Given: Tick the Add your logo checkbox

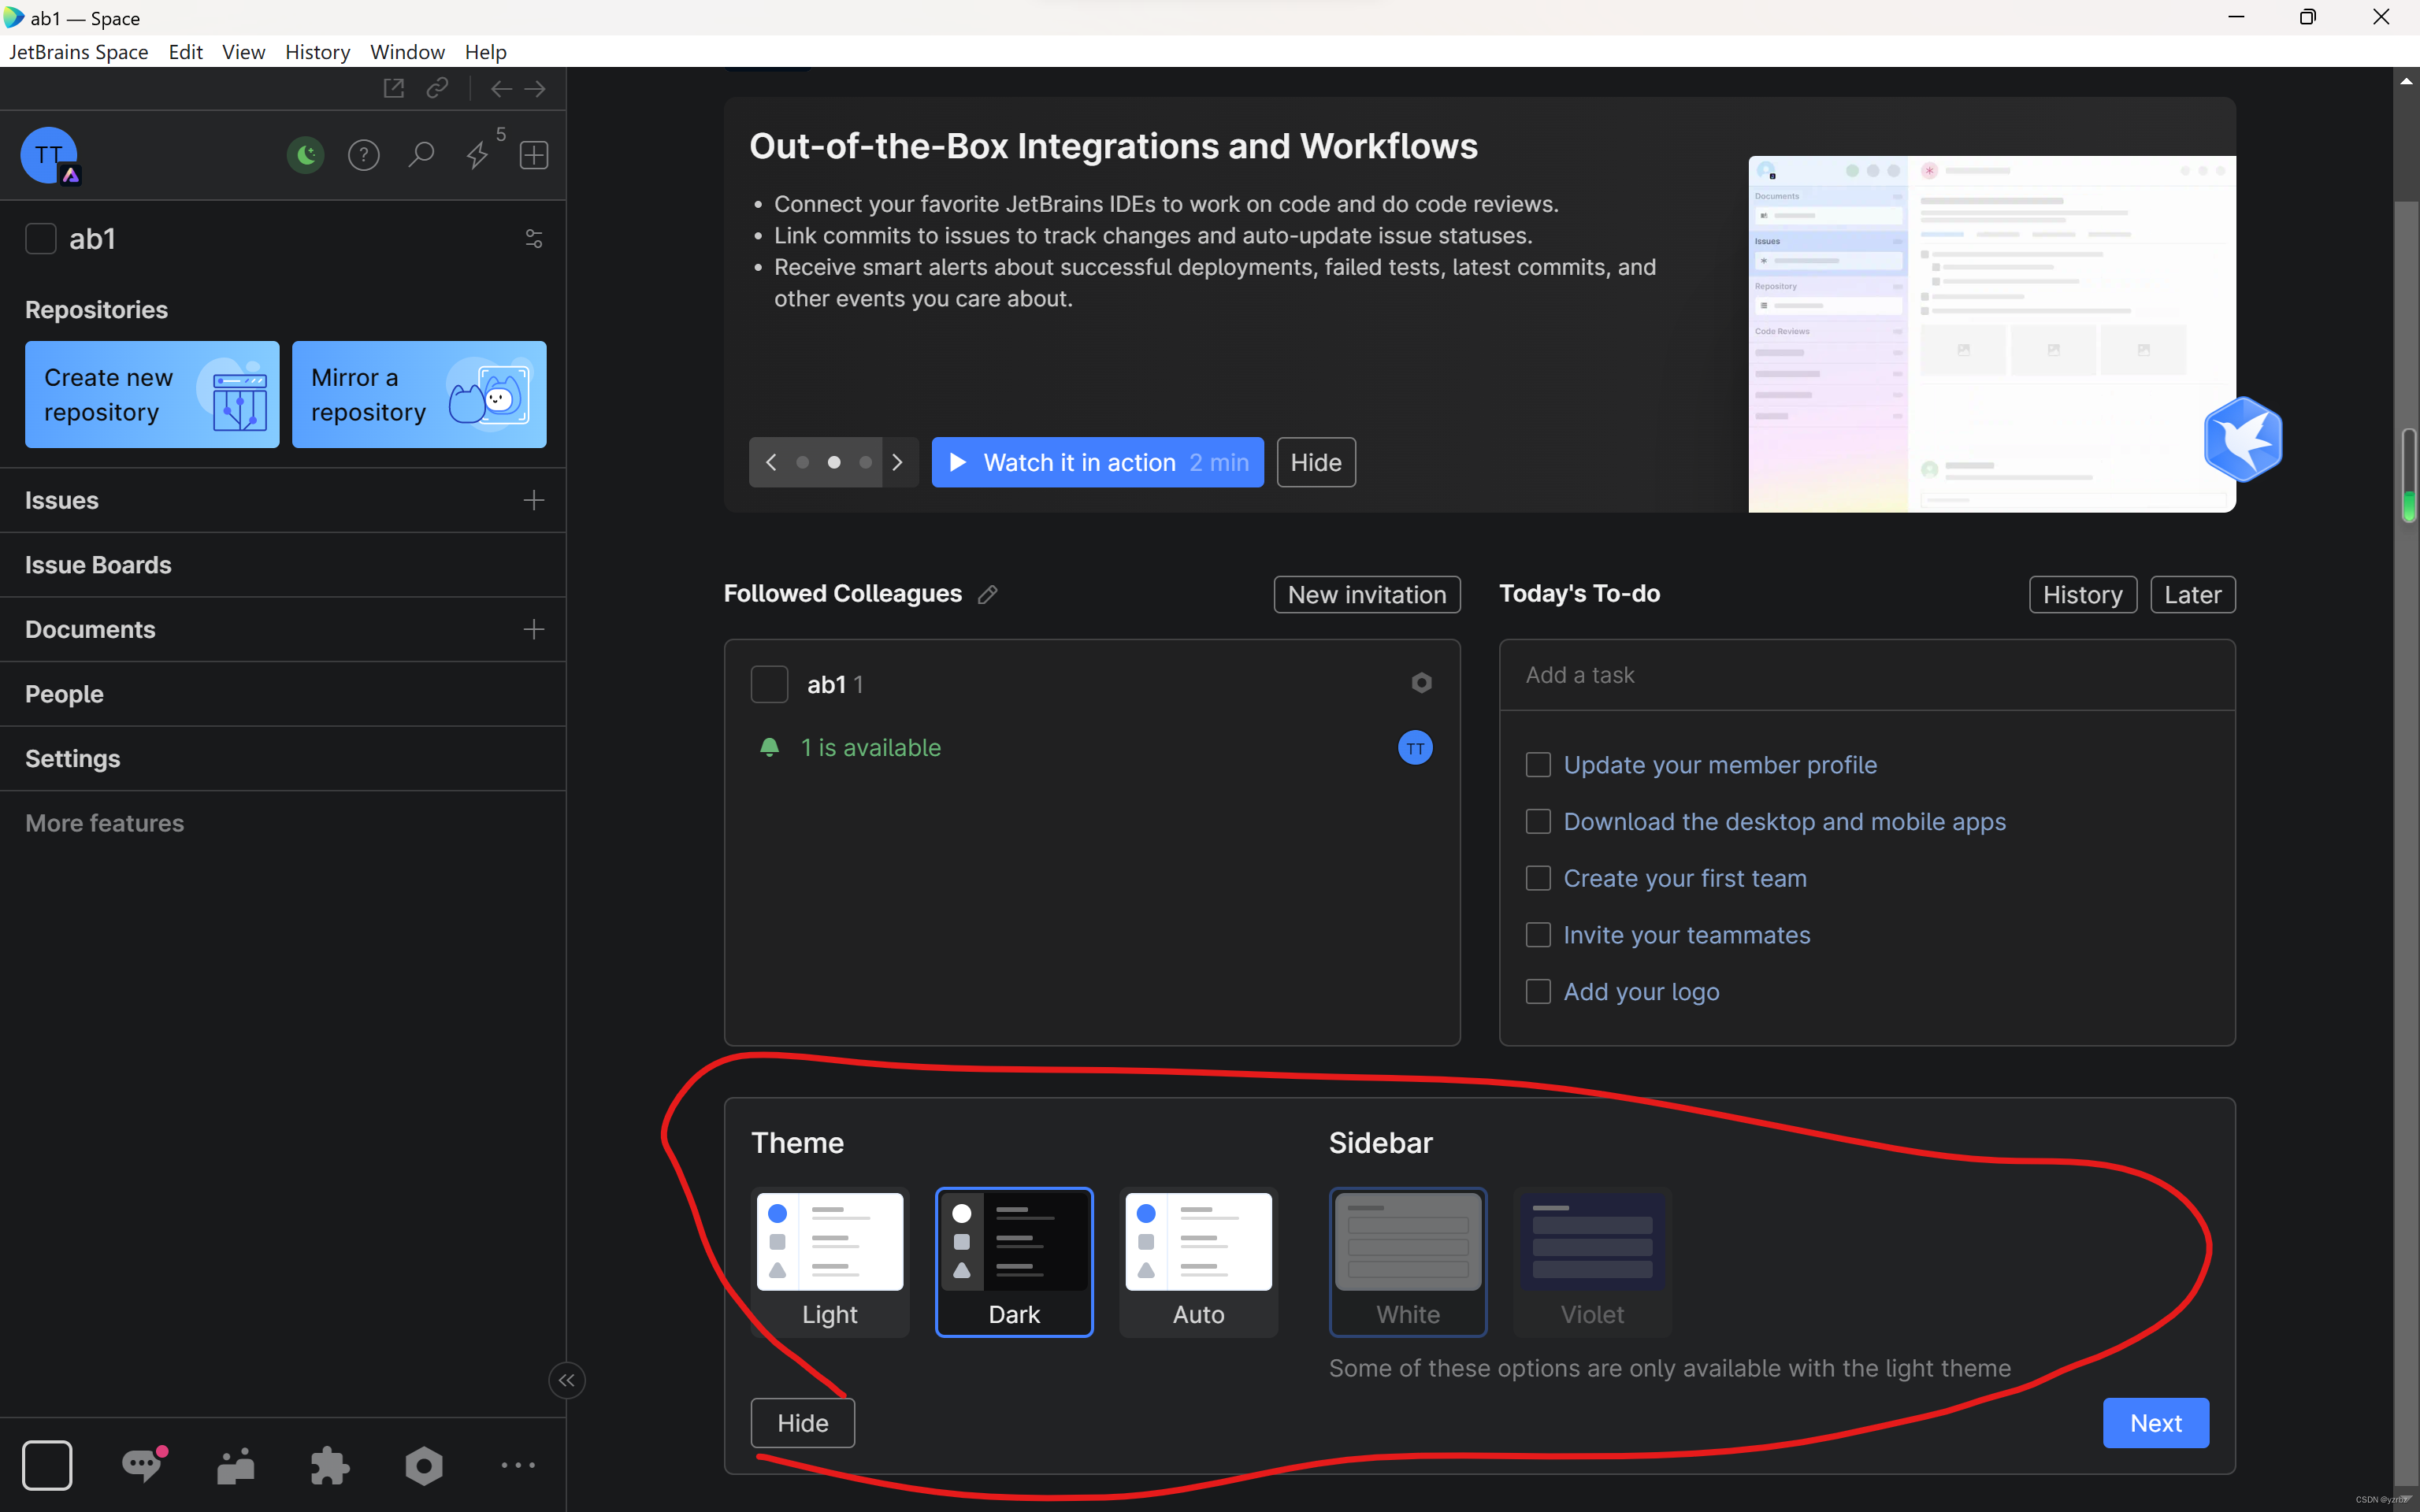Looking at the screenshot, I should 1538,992.
